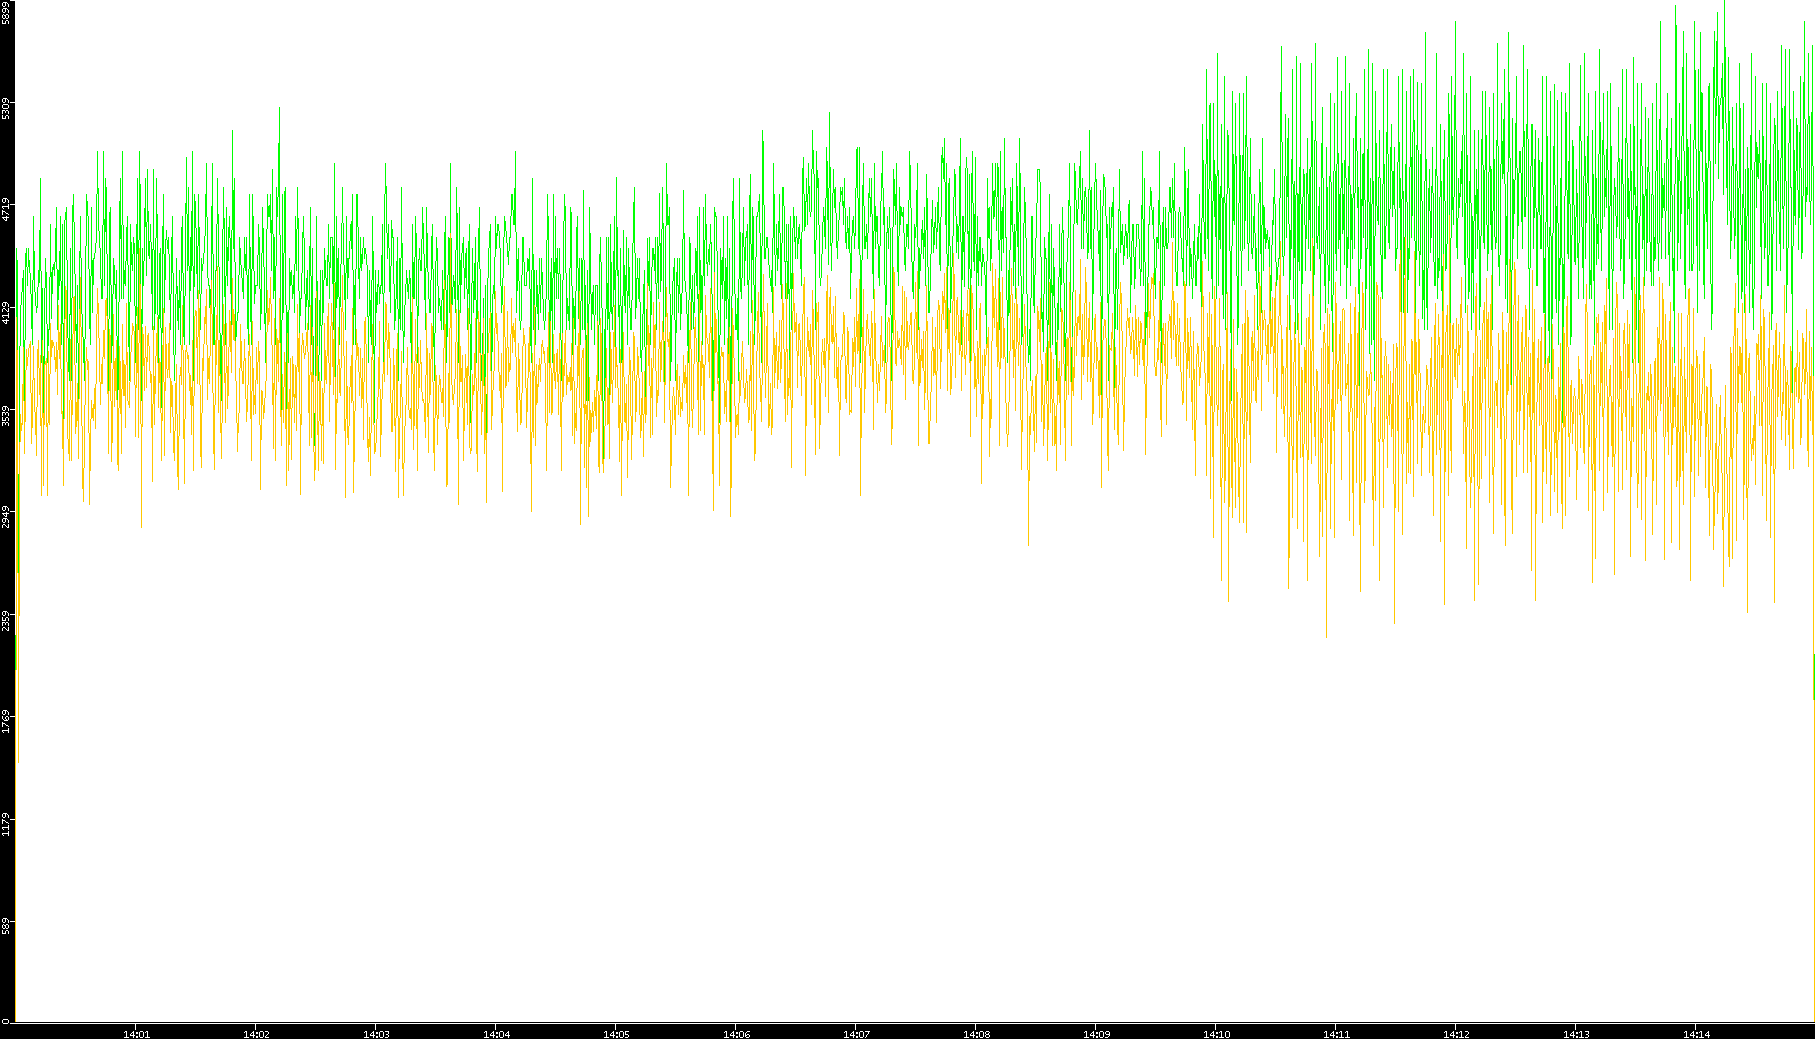Select the 14:10 time marker
Viewport: 1815px width, 1039px height.
[1216, 1034]
